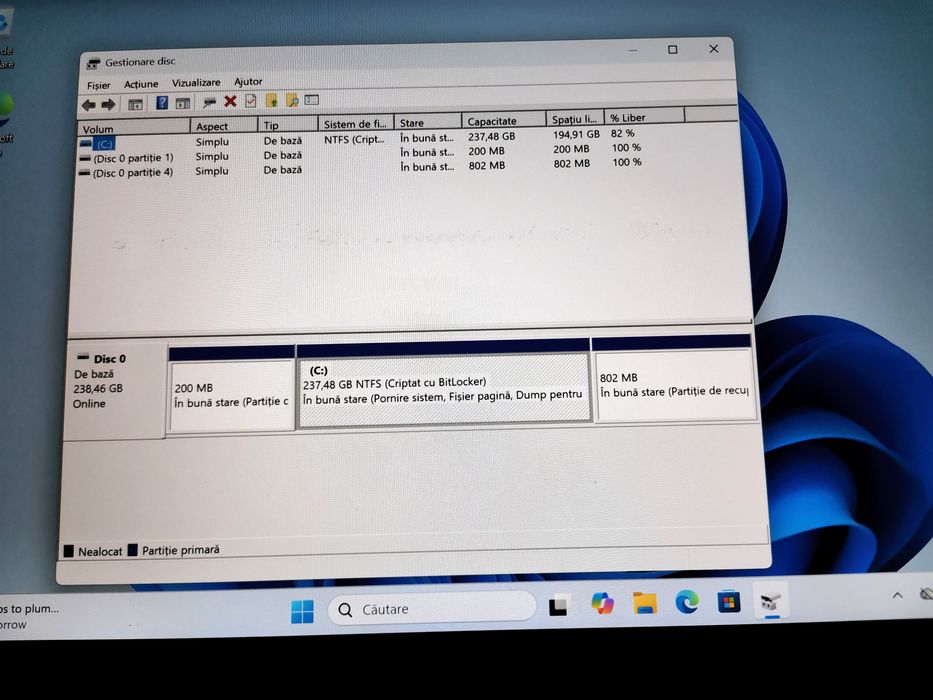Open Task View from the taskbar
933x700 pixels.
[x=559, y=605]
